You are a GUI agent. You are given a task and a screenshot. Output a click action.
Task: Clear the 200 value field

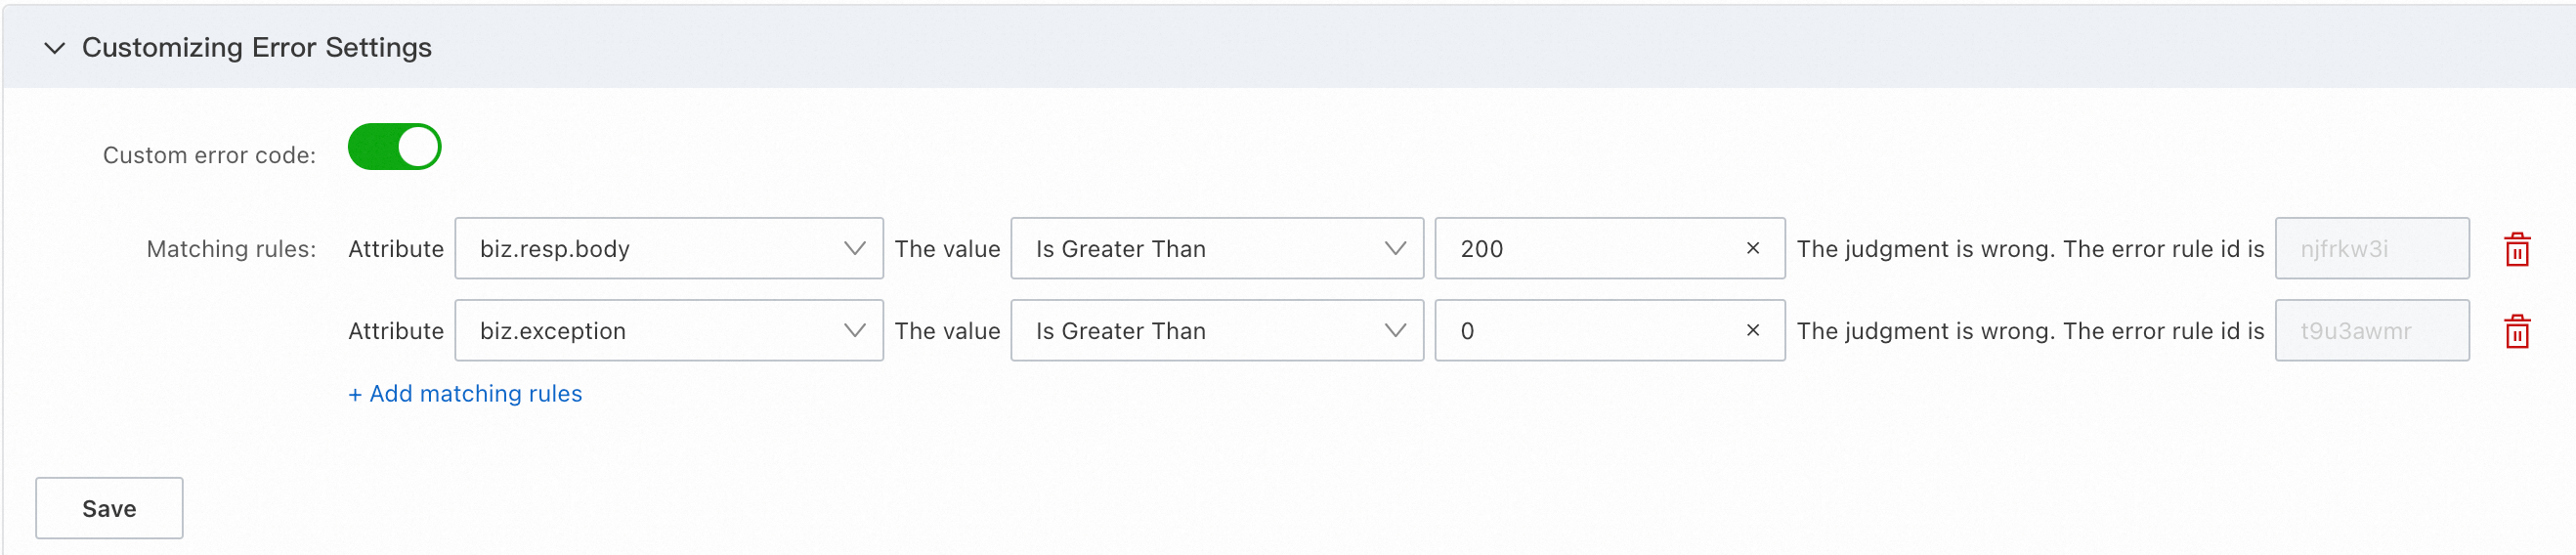click(x=1752, y=248)
